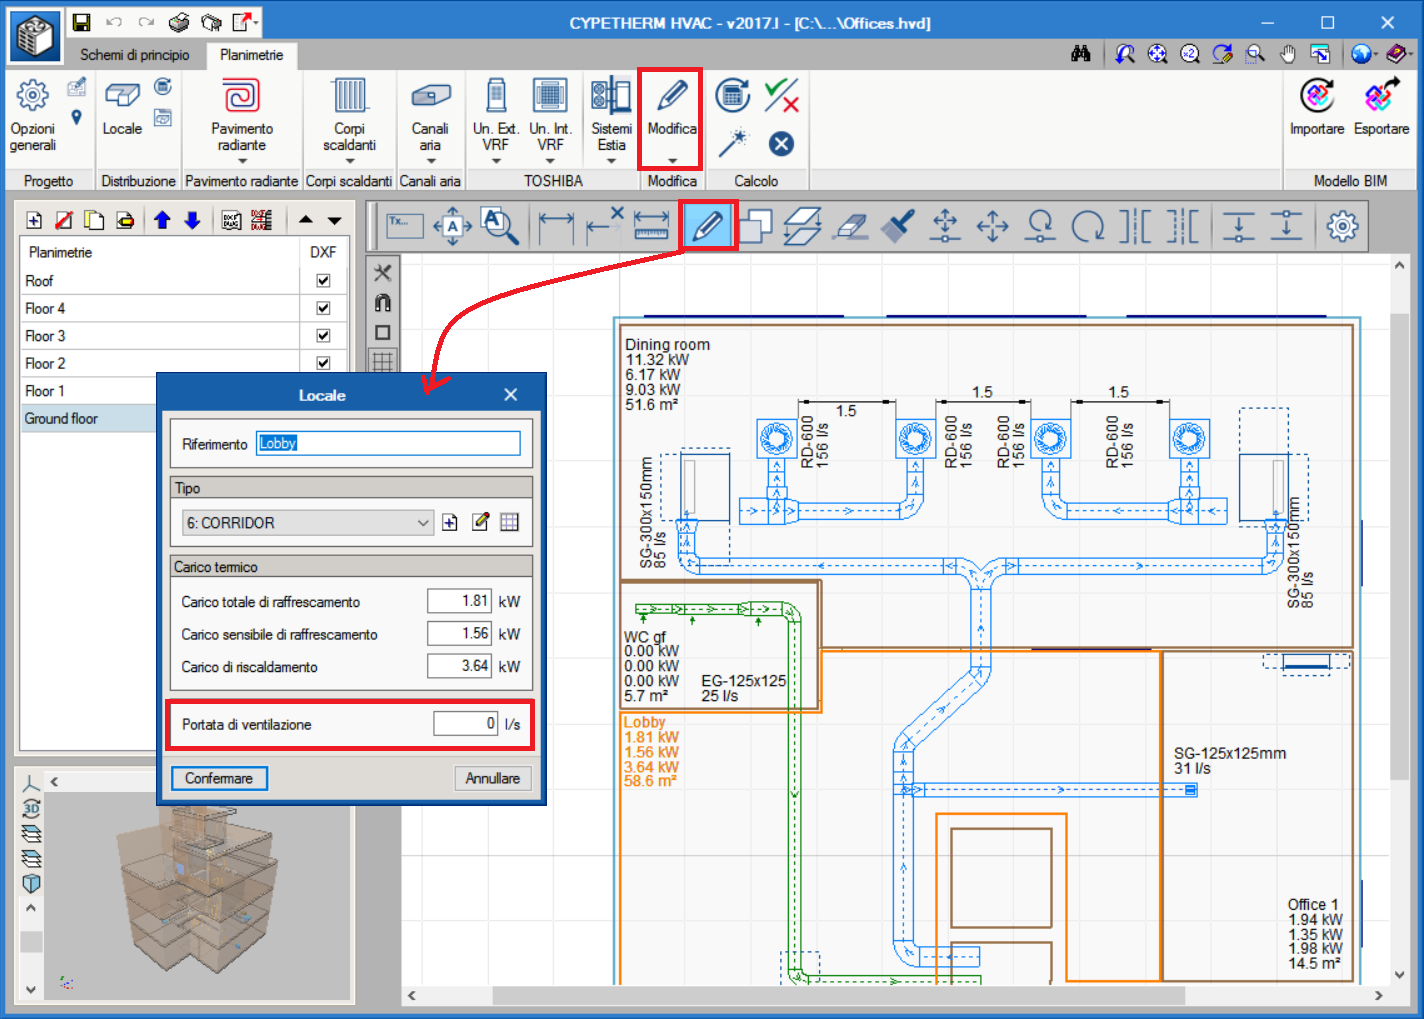Click the drawing area vertical scrollbar
The image size is (1424, 1019).
coord(1399,545)
